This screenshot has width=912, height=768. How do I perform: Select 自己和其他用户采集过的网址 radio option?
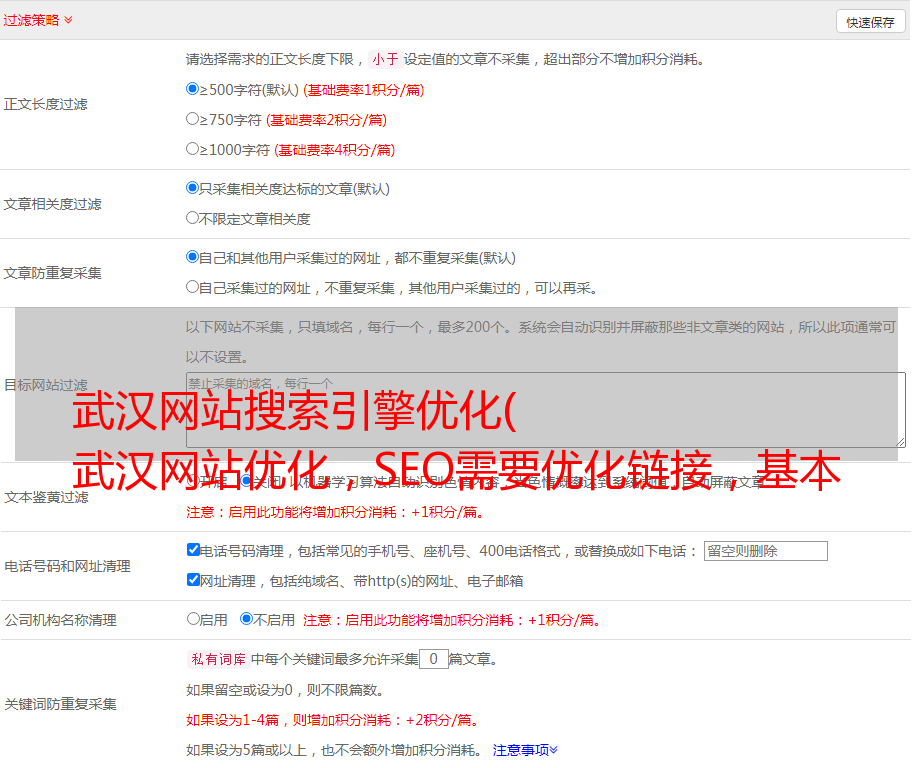coord(192,257)
